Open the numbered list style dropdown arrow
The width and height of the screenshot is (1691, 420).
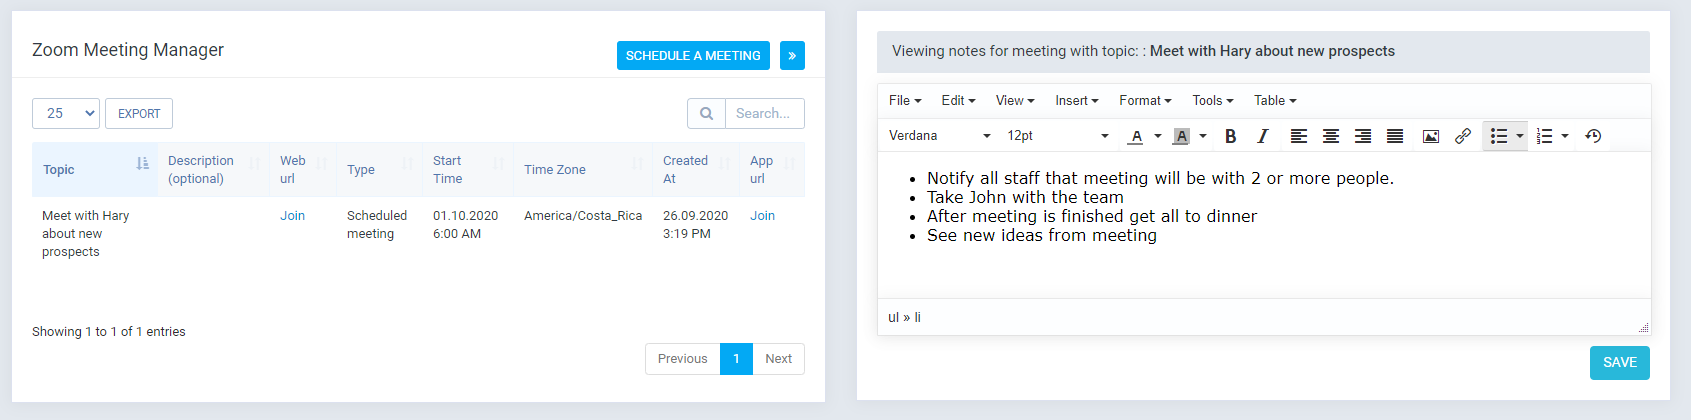coord(1565,136)
